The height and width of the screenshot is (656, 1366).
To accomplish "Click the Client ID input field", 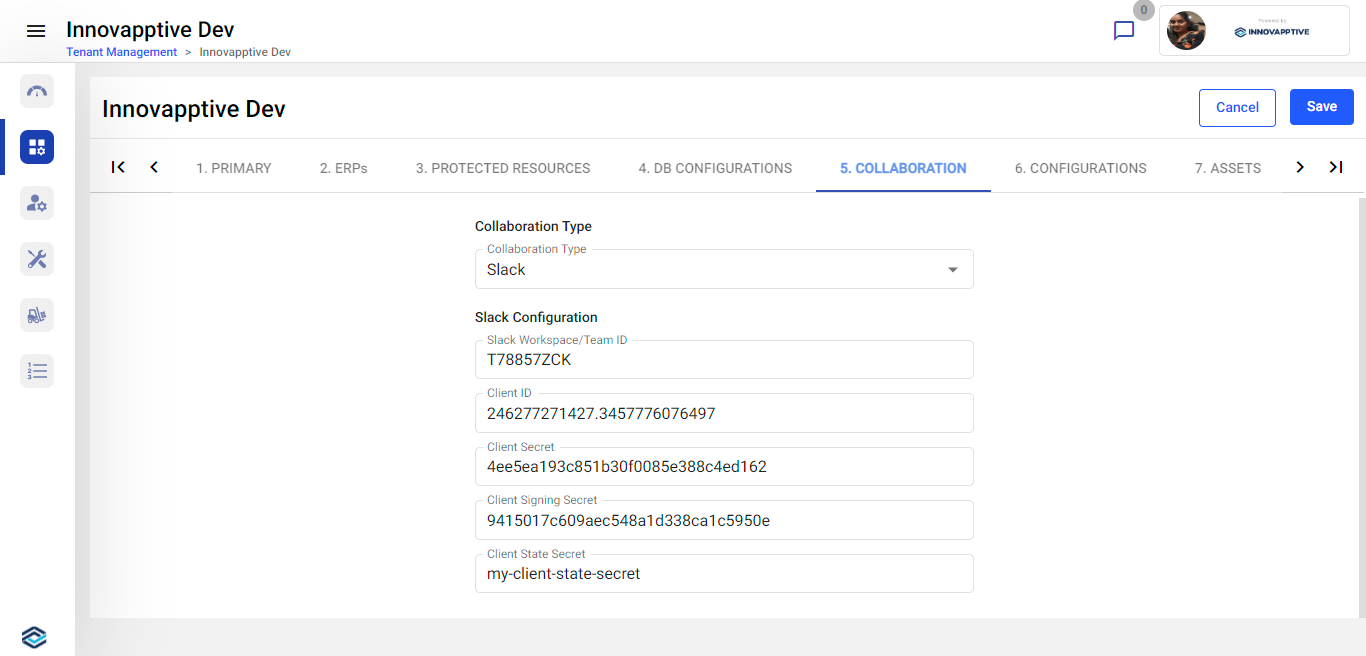I will 724,413.
